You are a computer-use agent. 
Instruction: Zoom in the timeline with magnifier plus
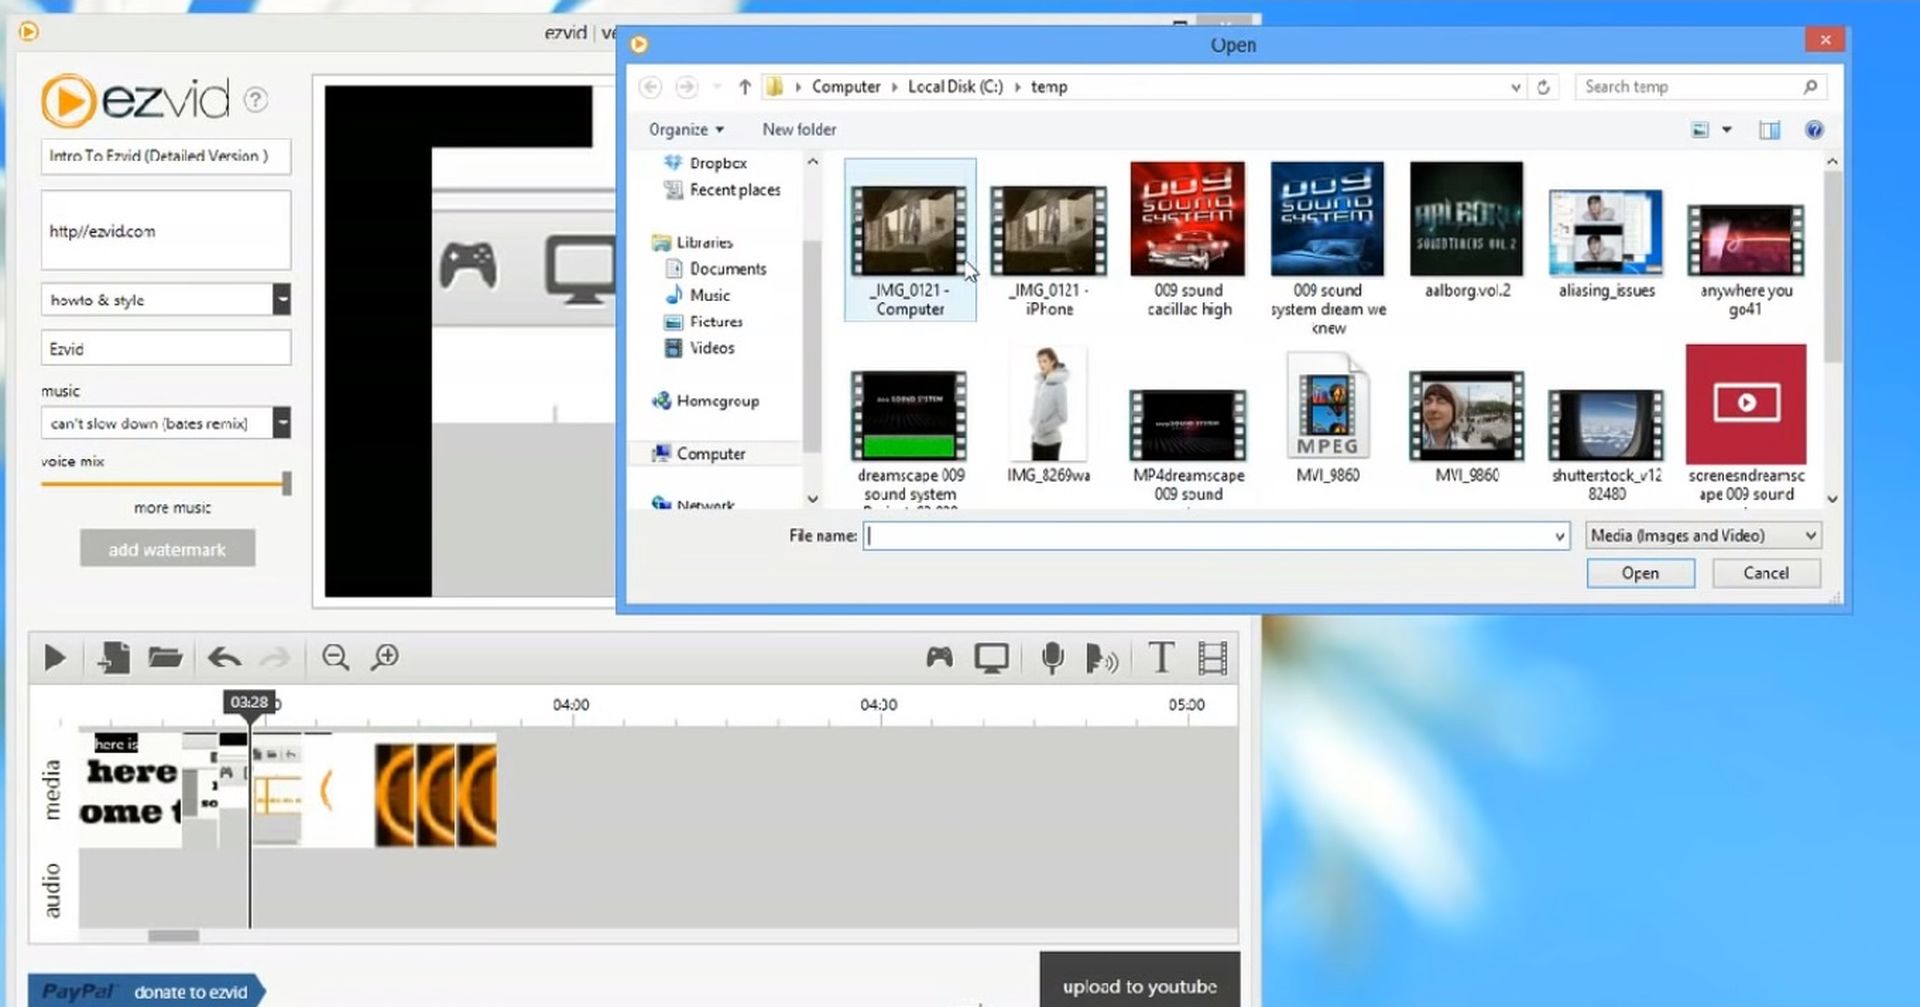coord(385,658)
